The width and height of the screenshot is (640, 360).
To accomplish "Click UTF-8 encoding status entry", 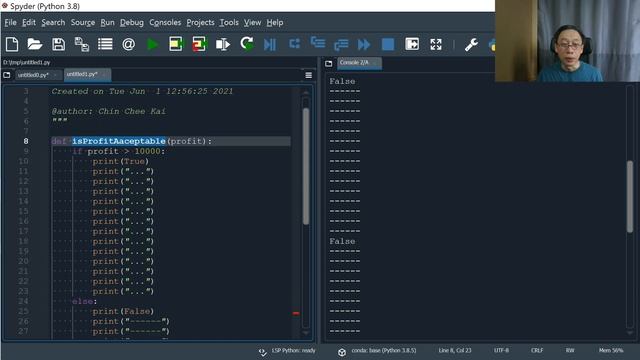I will click(501, 351).
